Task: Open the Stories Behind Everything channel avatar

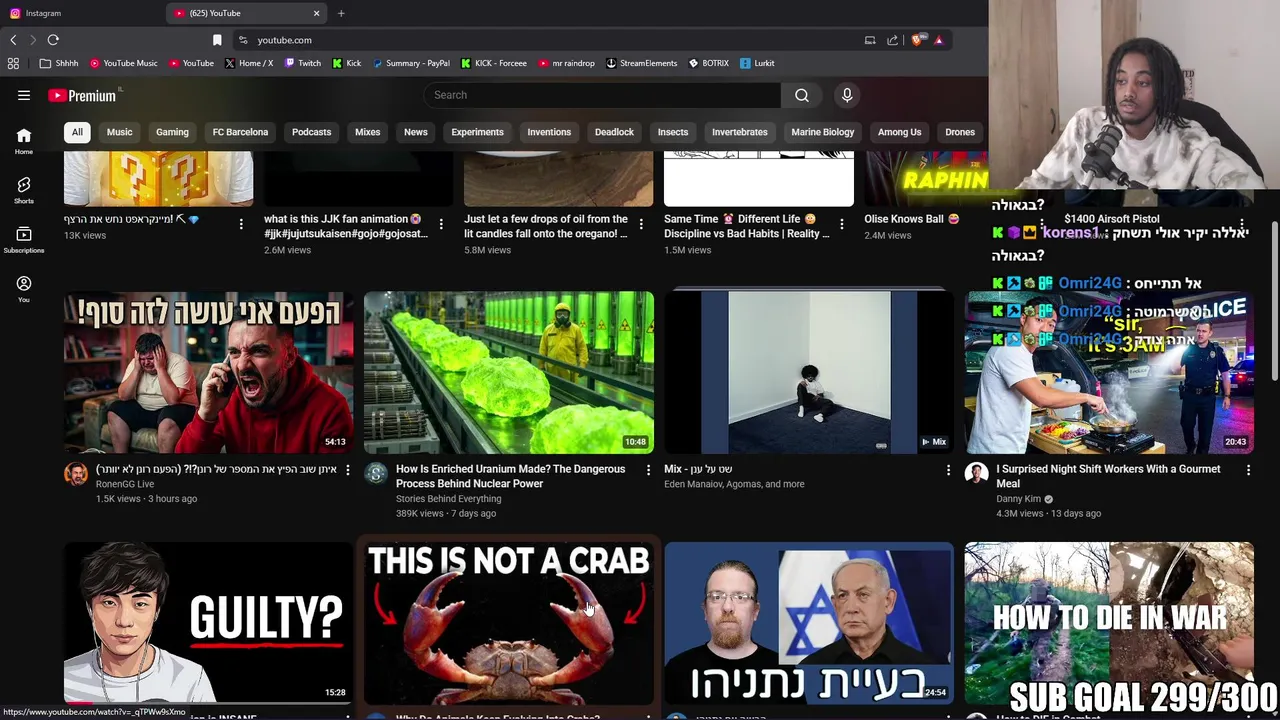Action: click(x=376, y=474)
